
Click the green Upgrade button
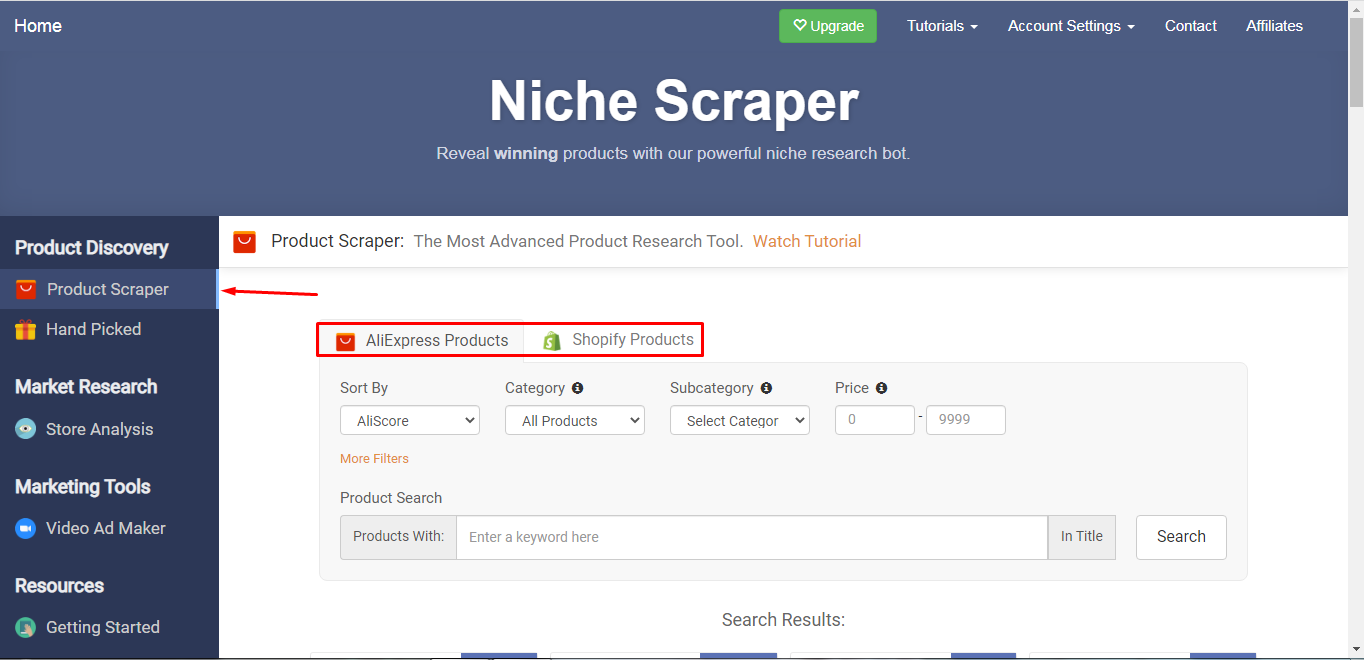(x=828, y=26)
